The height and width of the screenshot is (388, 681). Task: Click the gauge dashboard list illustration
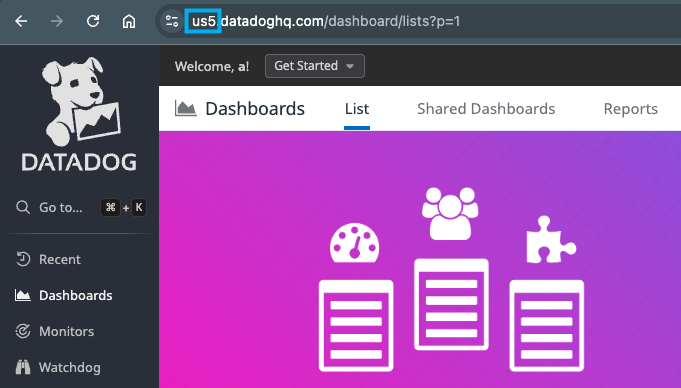(x=356, y=297)
